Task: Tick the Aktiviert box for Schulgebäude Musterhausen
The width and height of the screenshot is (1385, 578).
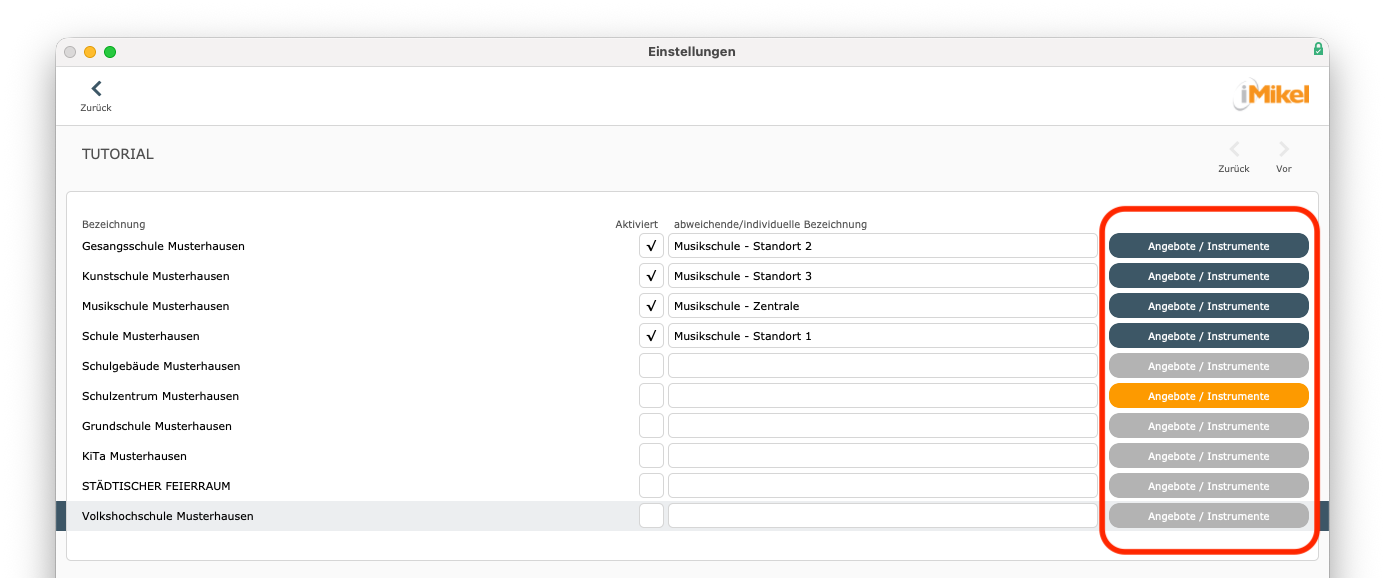Action: [651, 366]
